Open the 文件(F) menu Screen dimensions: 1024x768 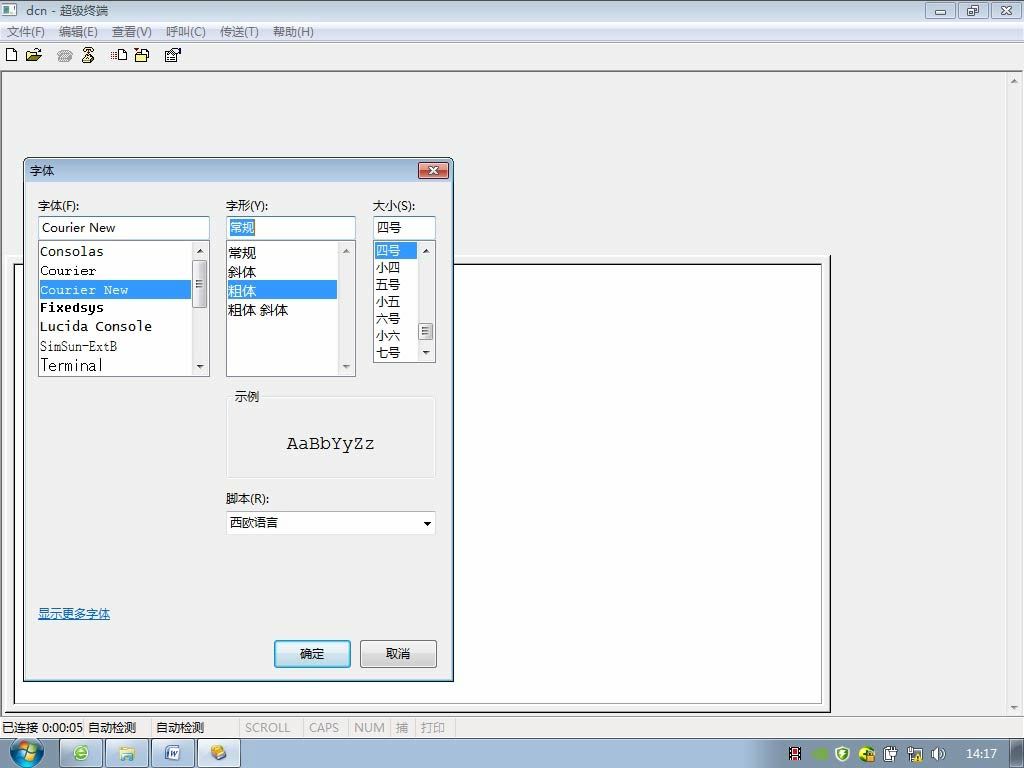tap(25, 31)
